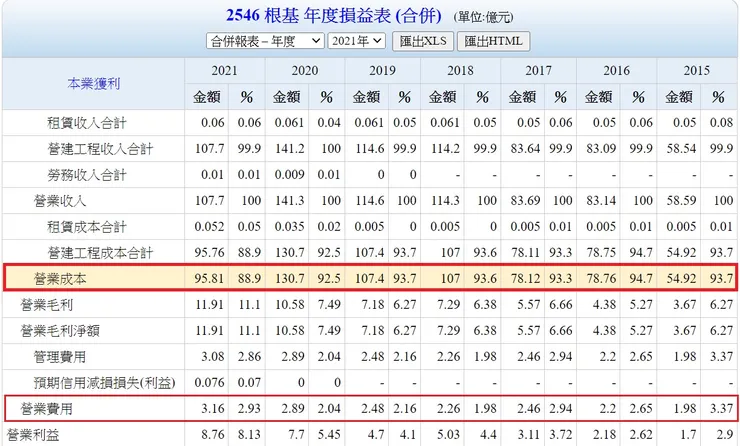This screenshot has width=740, height=446.
Task: Select the 2018 year column header
Action: pyautogui.click(x=460, y=71)
